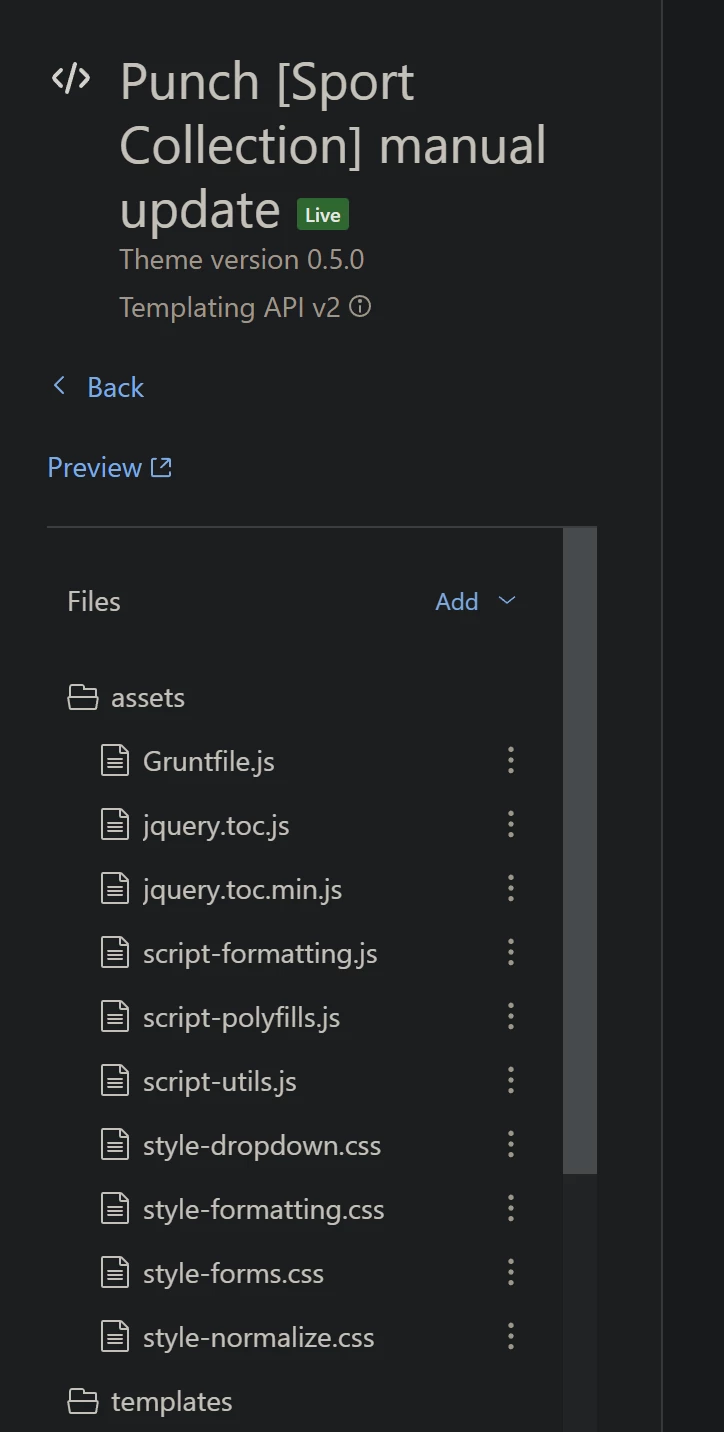
Task: Open the script-utils.js file
Action: (220, 1082)
